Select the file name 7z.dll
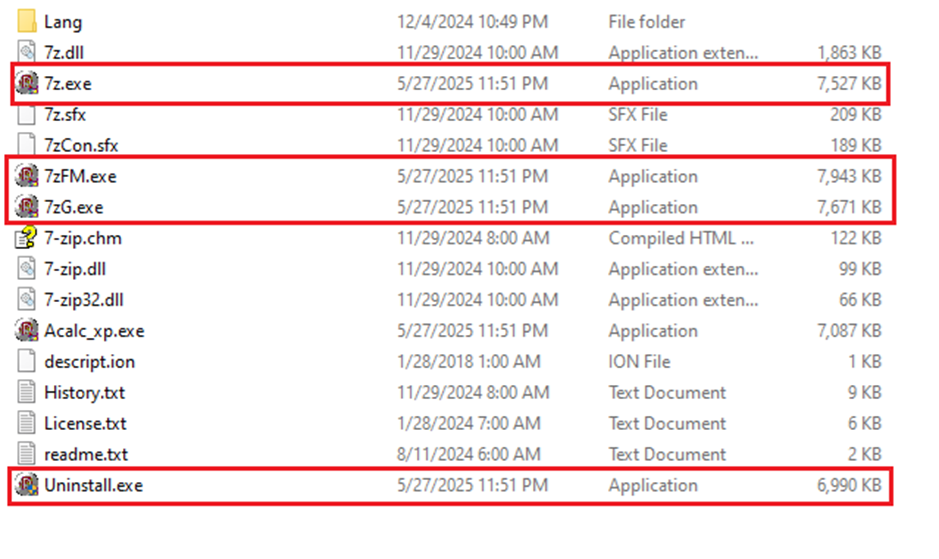The width and height of the screenshot is (939, 559). click(x=64, y=53)
